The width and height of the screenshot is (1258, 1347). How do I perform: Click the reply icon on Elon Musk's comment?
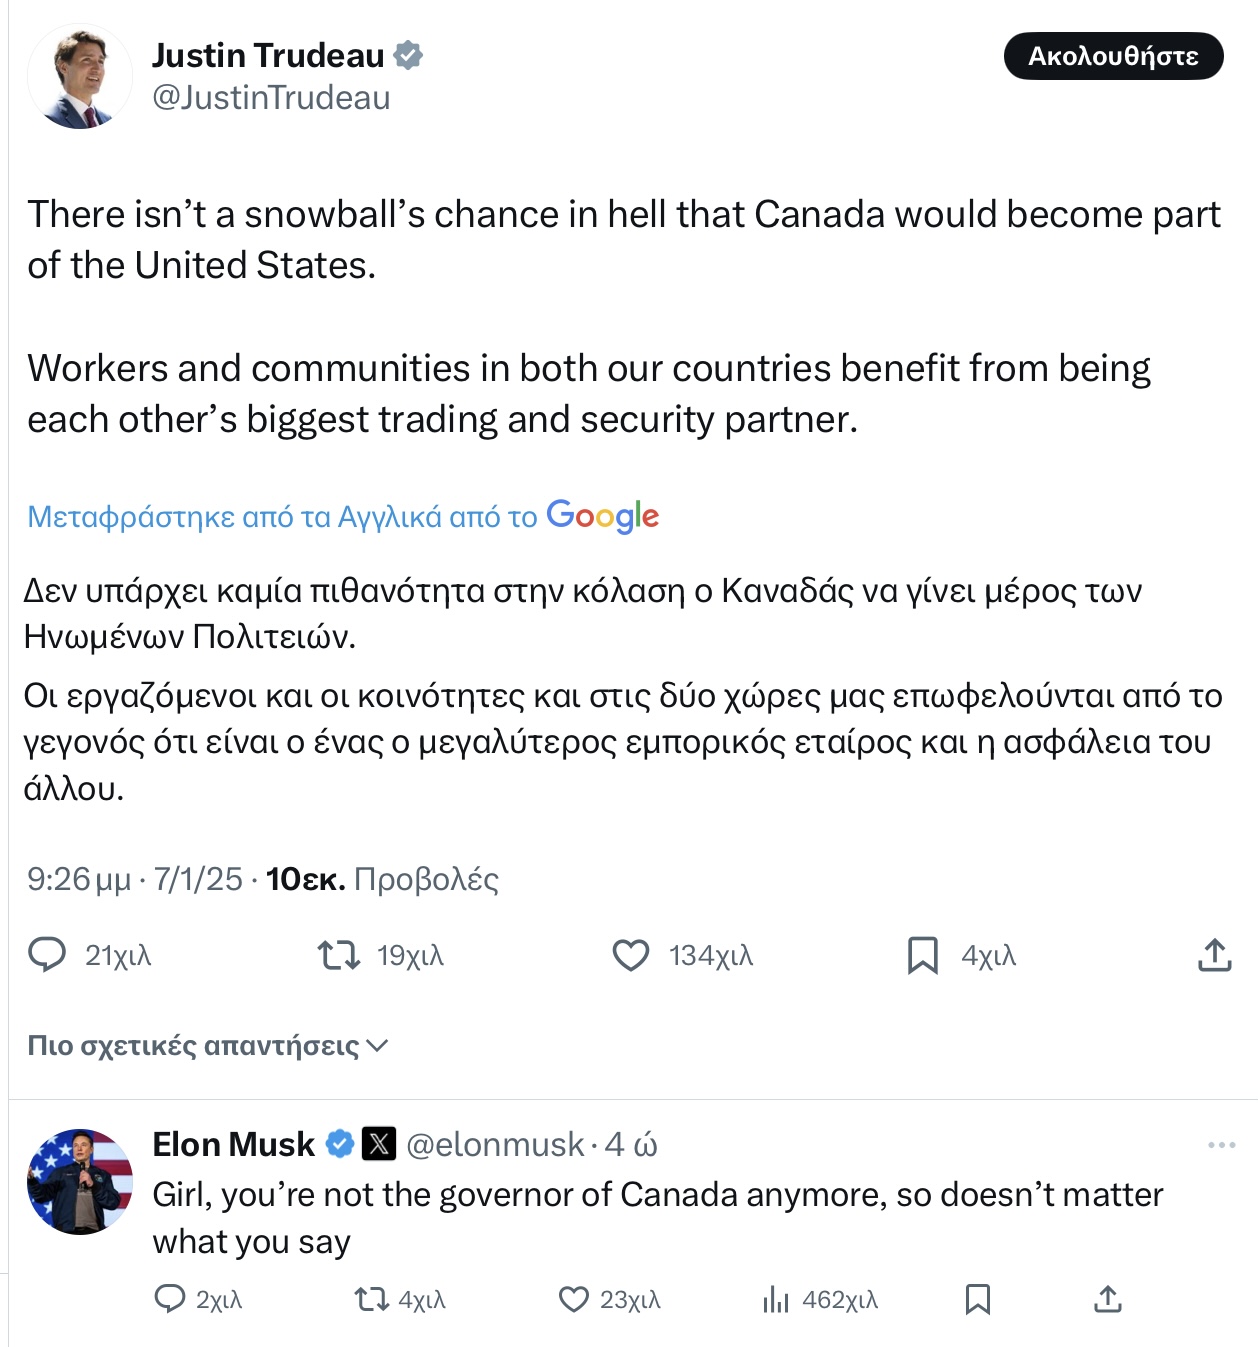(170, 1299)
